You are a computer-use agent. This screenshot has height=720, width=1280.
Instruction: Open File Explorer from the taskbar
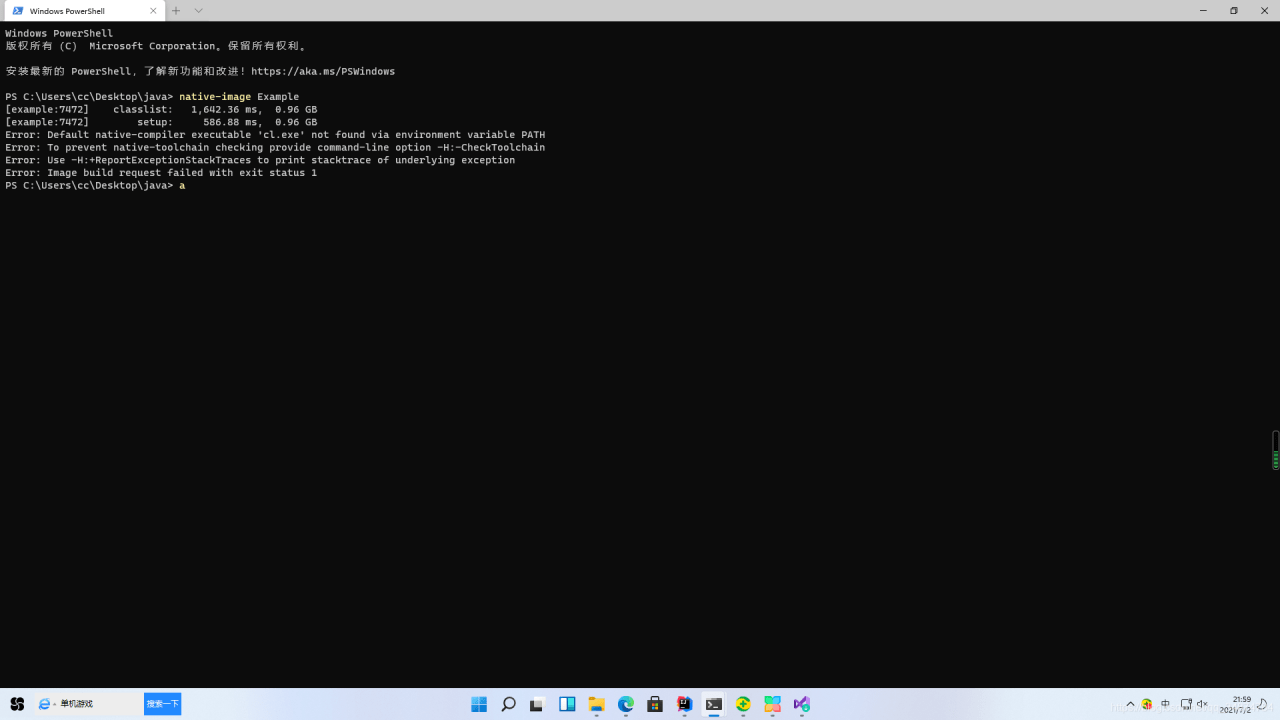[596, 704]
